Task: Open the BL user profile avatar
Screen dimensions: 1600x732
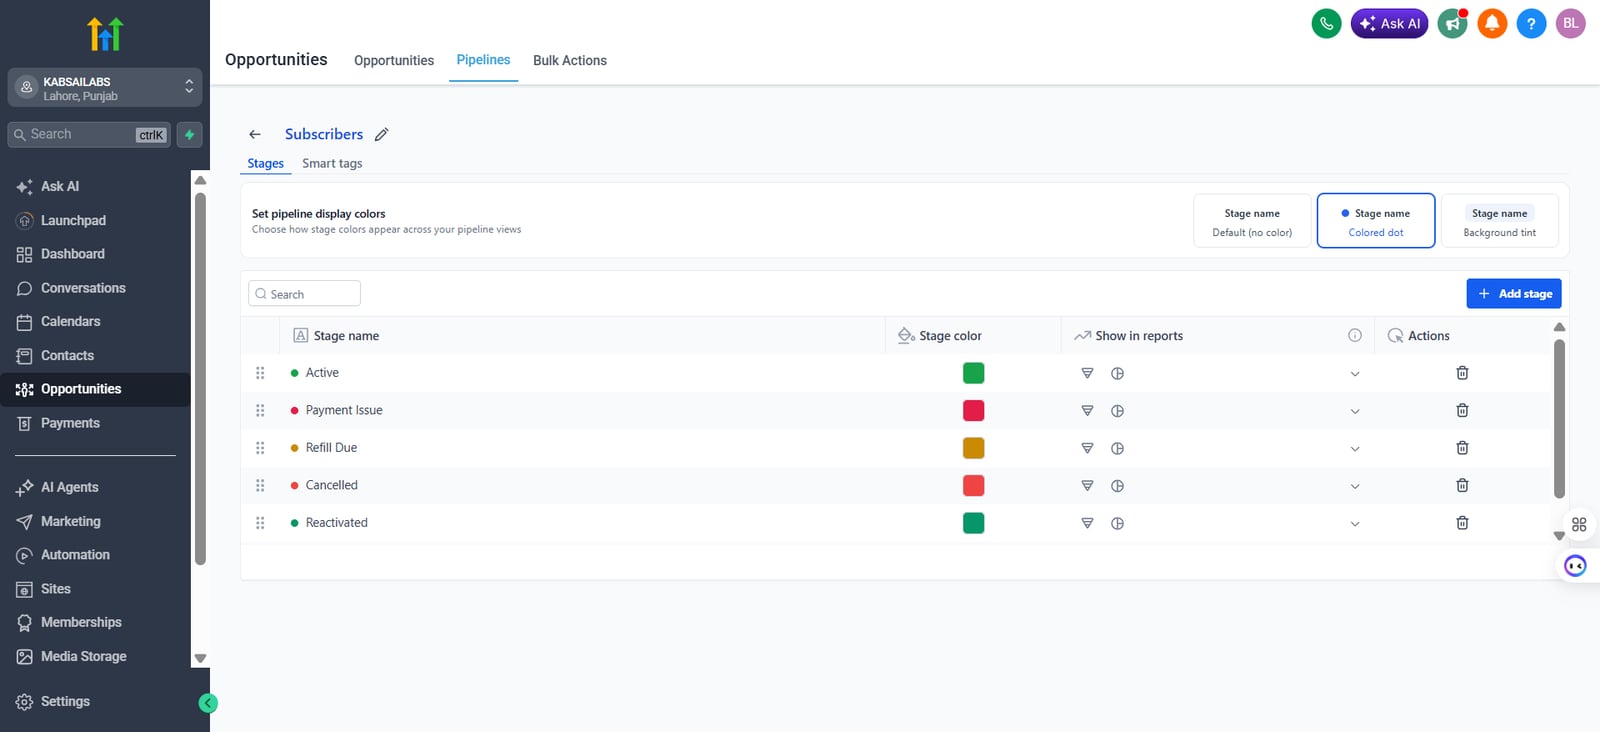Action: point(1571,24)
